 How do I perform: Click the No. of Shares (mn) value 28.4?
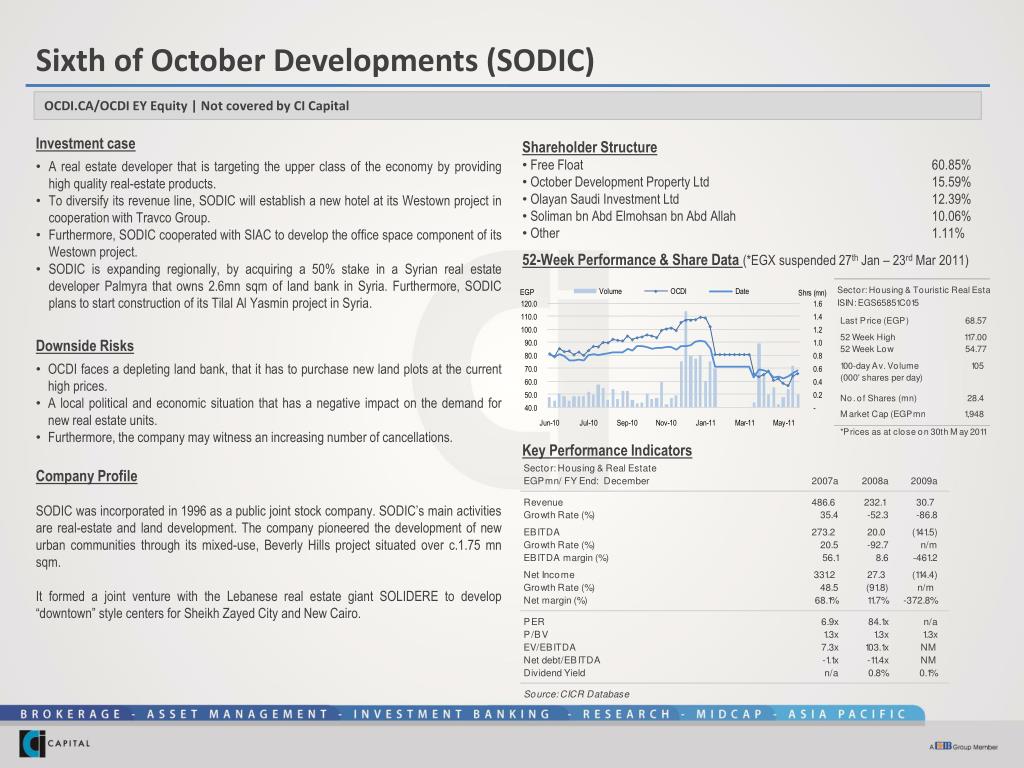point(975,398)
